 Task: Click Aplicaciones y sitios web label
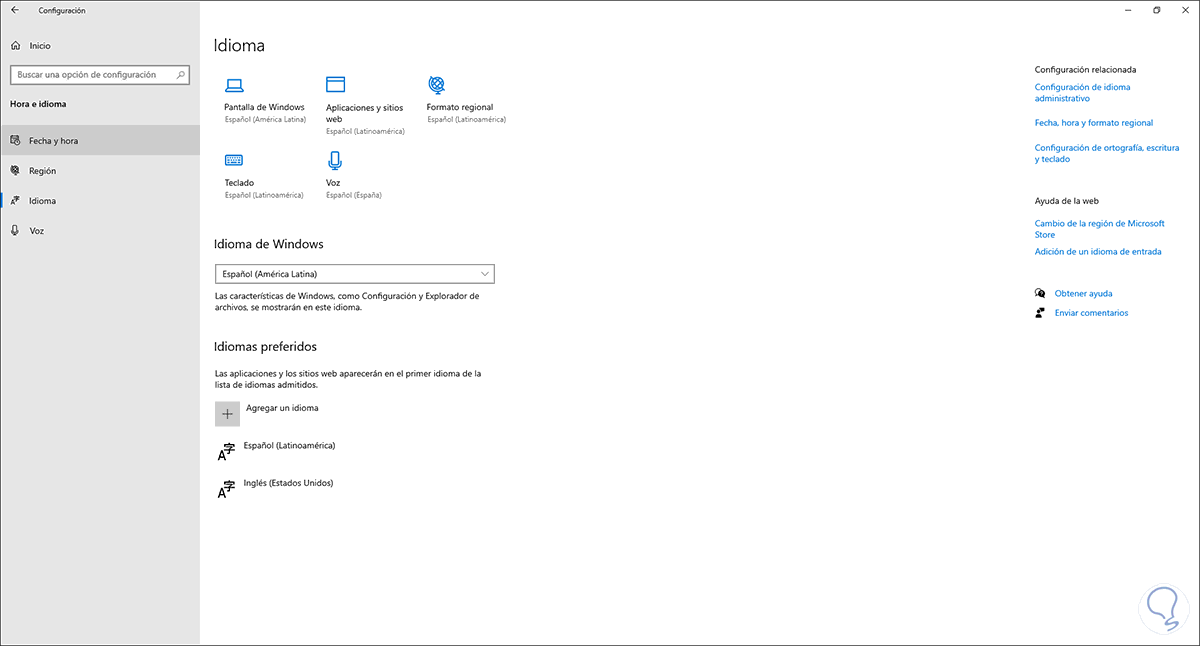coord(364,113)
